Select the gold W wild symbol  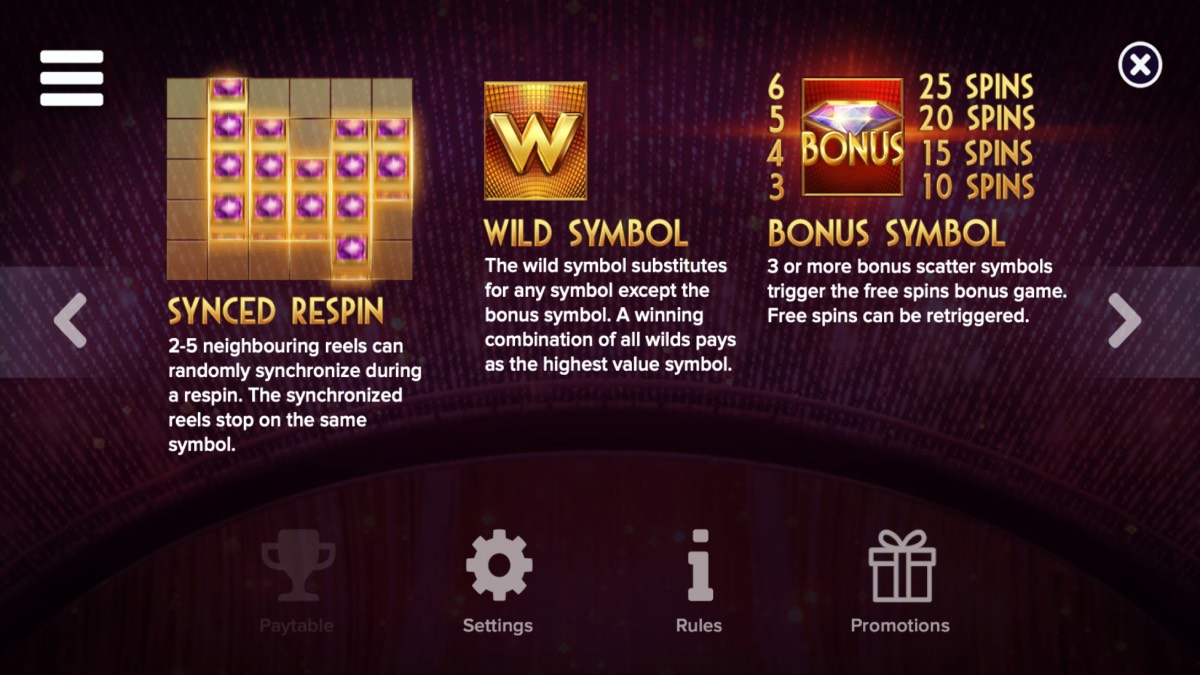pyautogui.click(x=535, y=141)
